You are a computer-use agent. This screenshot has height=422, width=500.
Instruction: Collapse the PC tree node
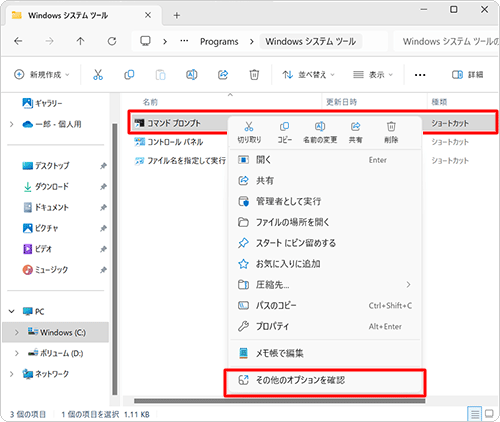12,311
